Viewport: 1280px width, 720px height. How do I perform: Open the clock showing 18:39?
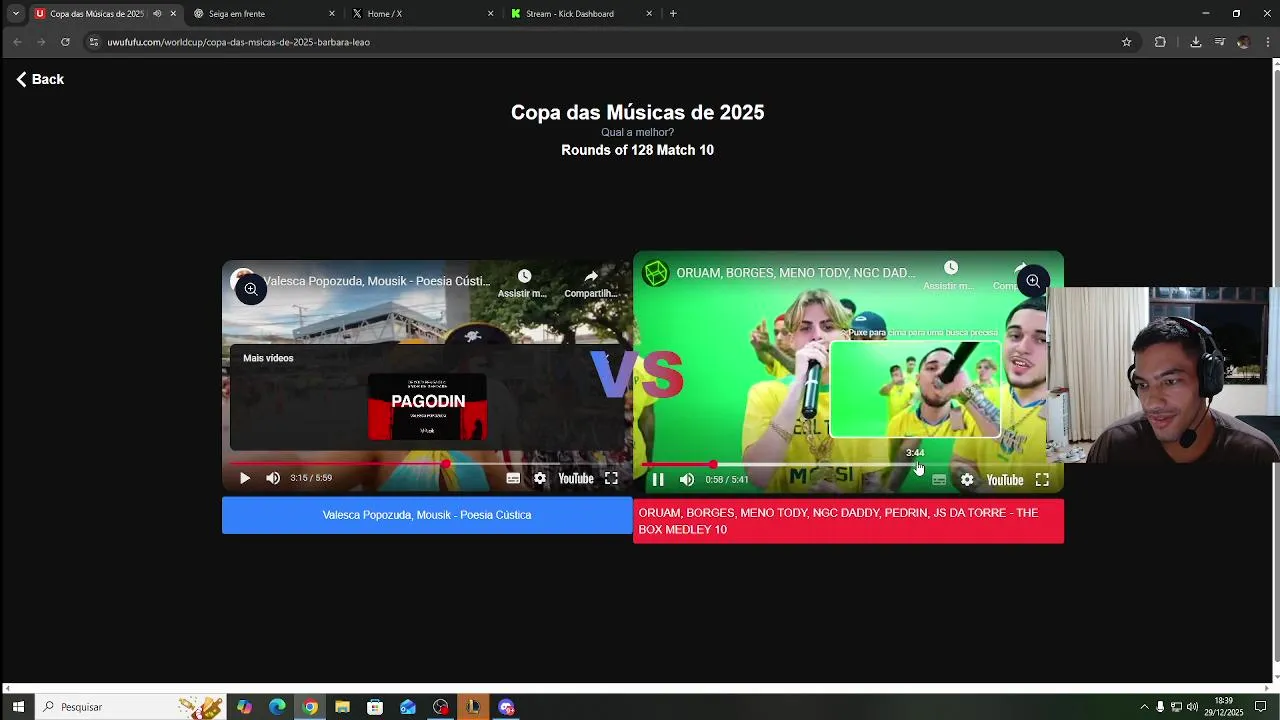[1222, 707]
